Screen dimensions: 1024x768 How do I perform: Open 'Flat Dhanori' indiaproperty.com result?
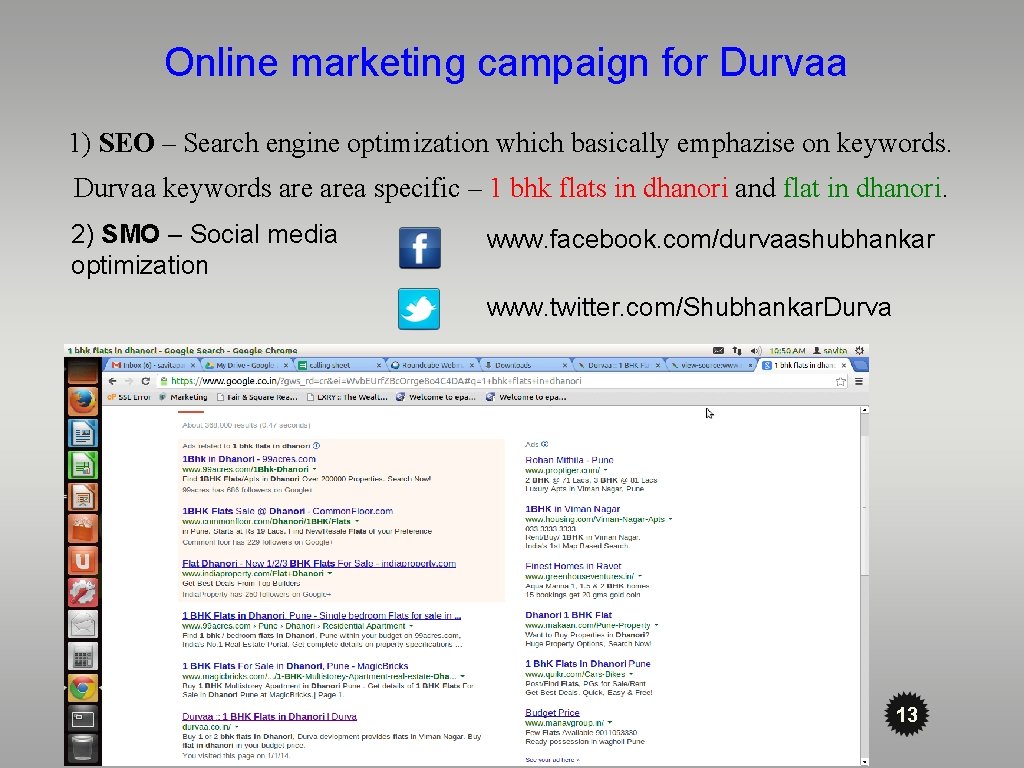pos(319,564)
